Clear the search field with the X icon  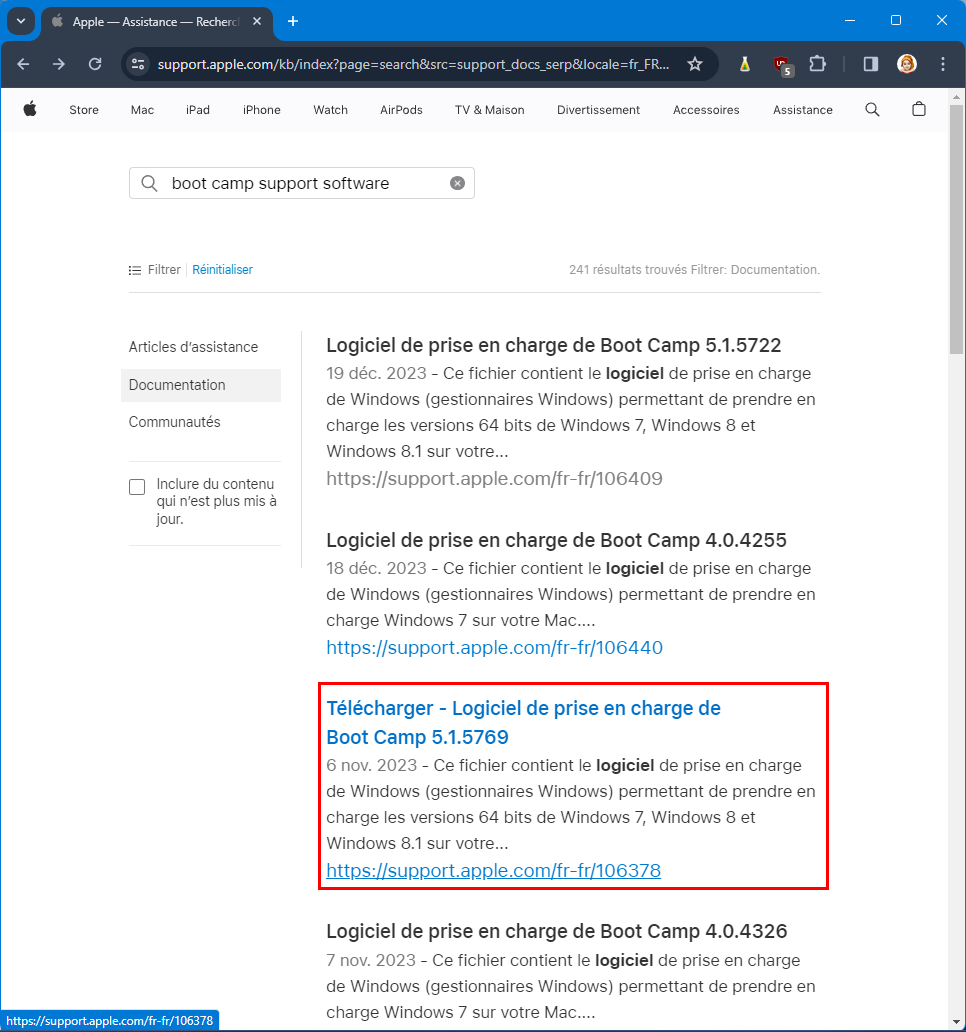457,183
